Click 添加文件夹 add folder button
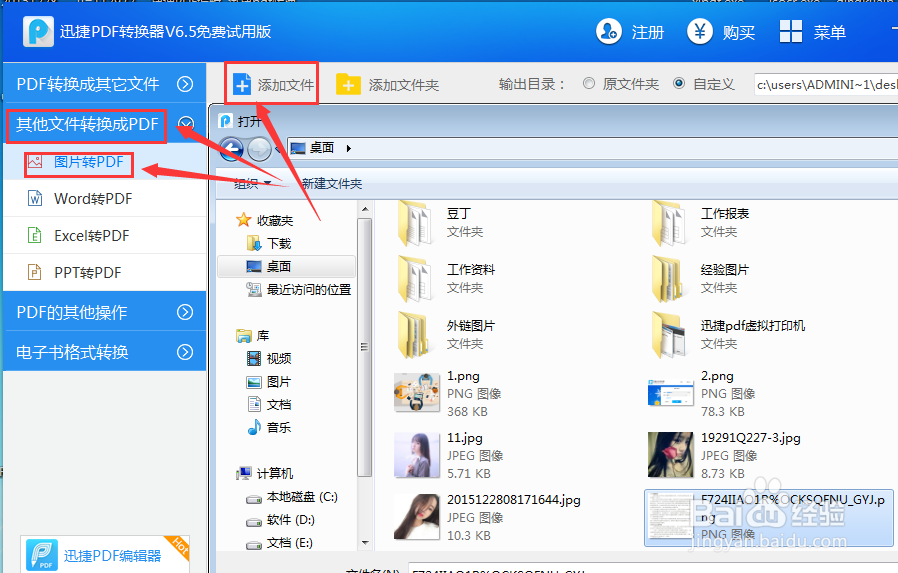Viewport: 898px width, 573px height. point(388,85)
